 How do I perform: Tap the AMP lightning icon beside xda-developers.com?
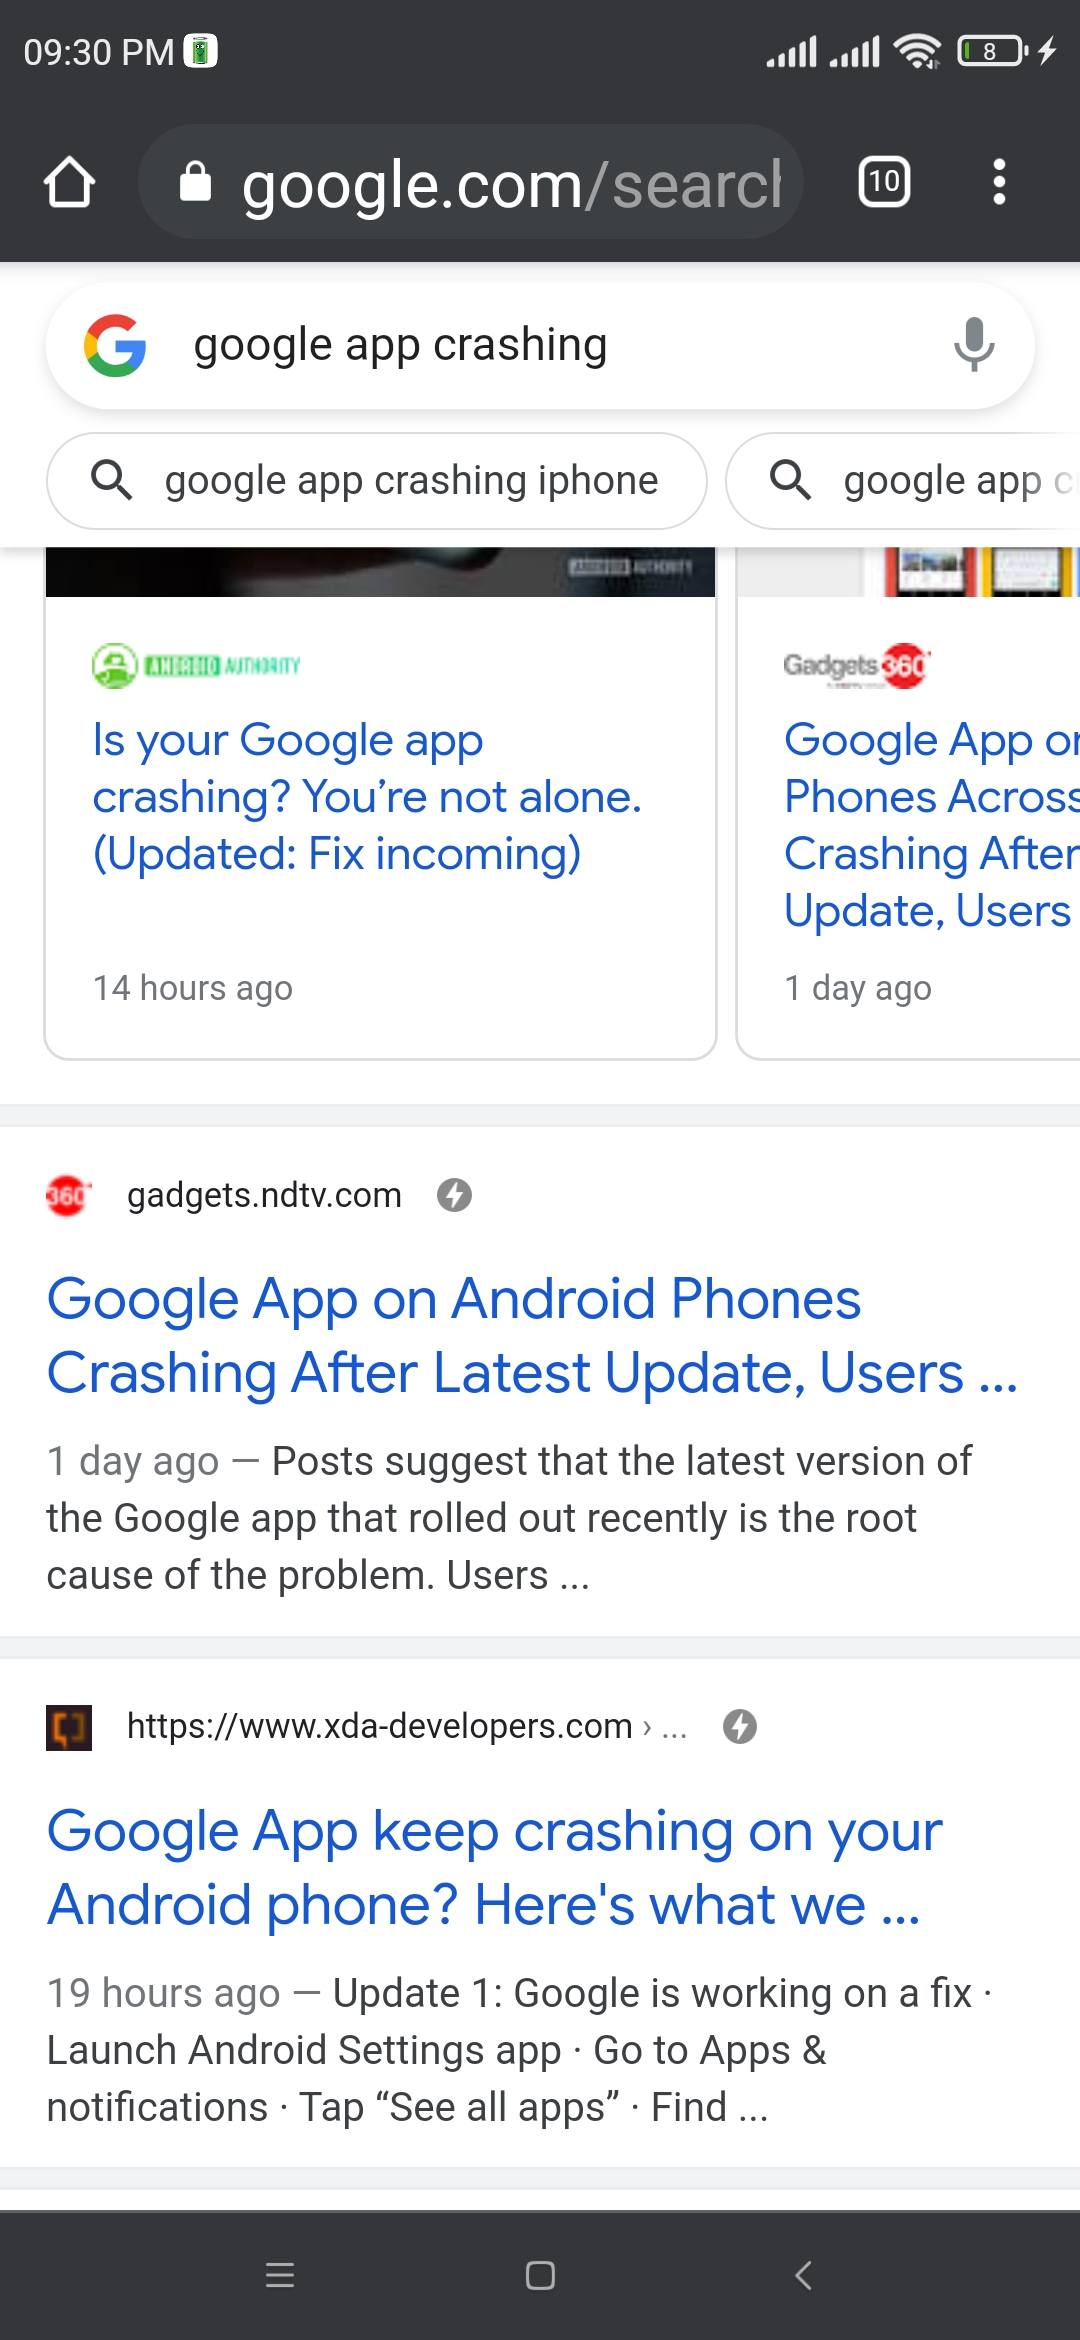click(740, 1726)
